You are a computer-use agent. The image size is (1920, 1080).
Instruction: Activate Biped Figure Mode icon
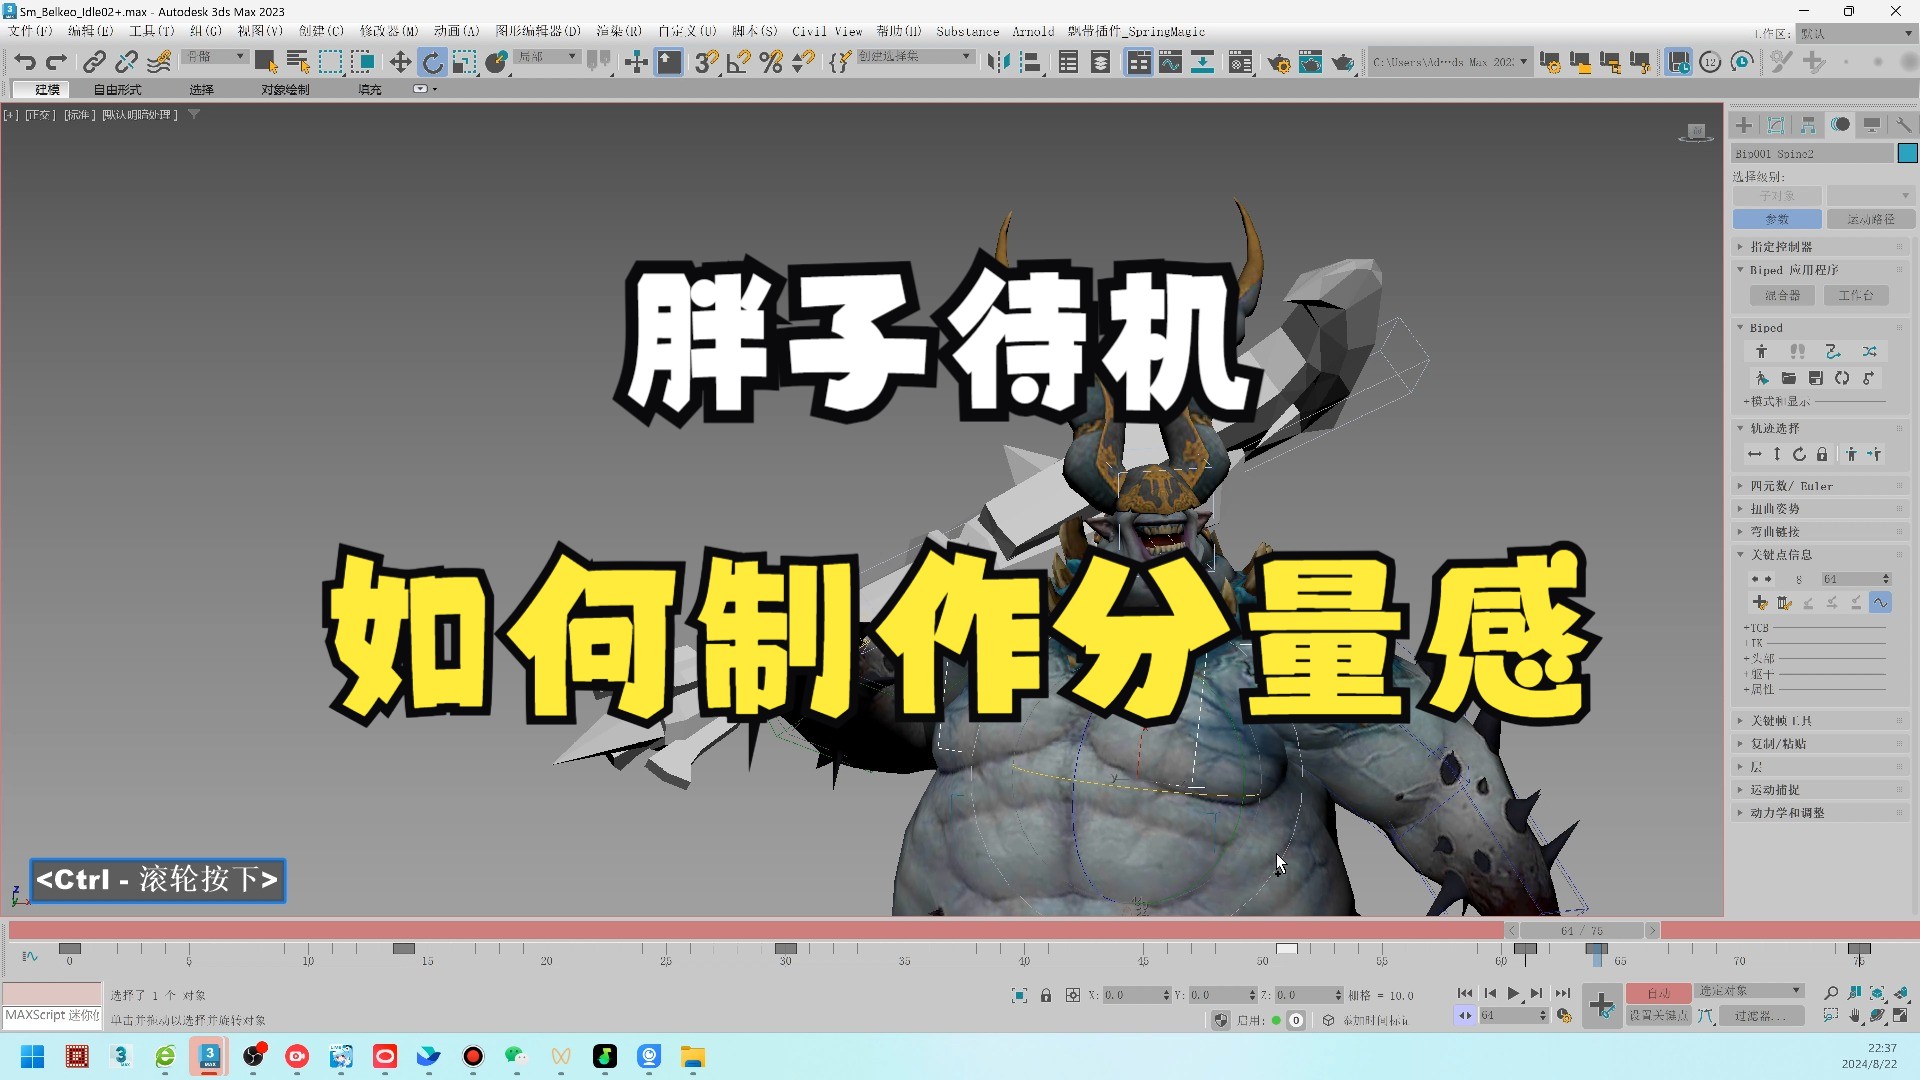tap(1762, 352)
